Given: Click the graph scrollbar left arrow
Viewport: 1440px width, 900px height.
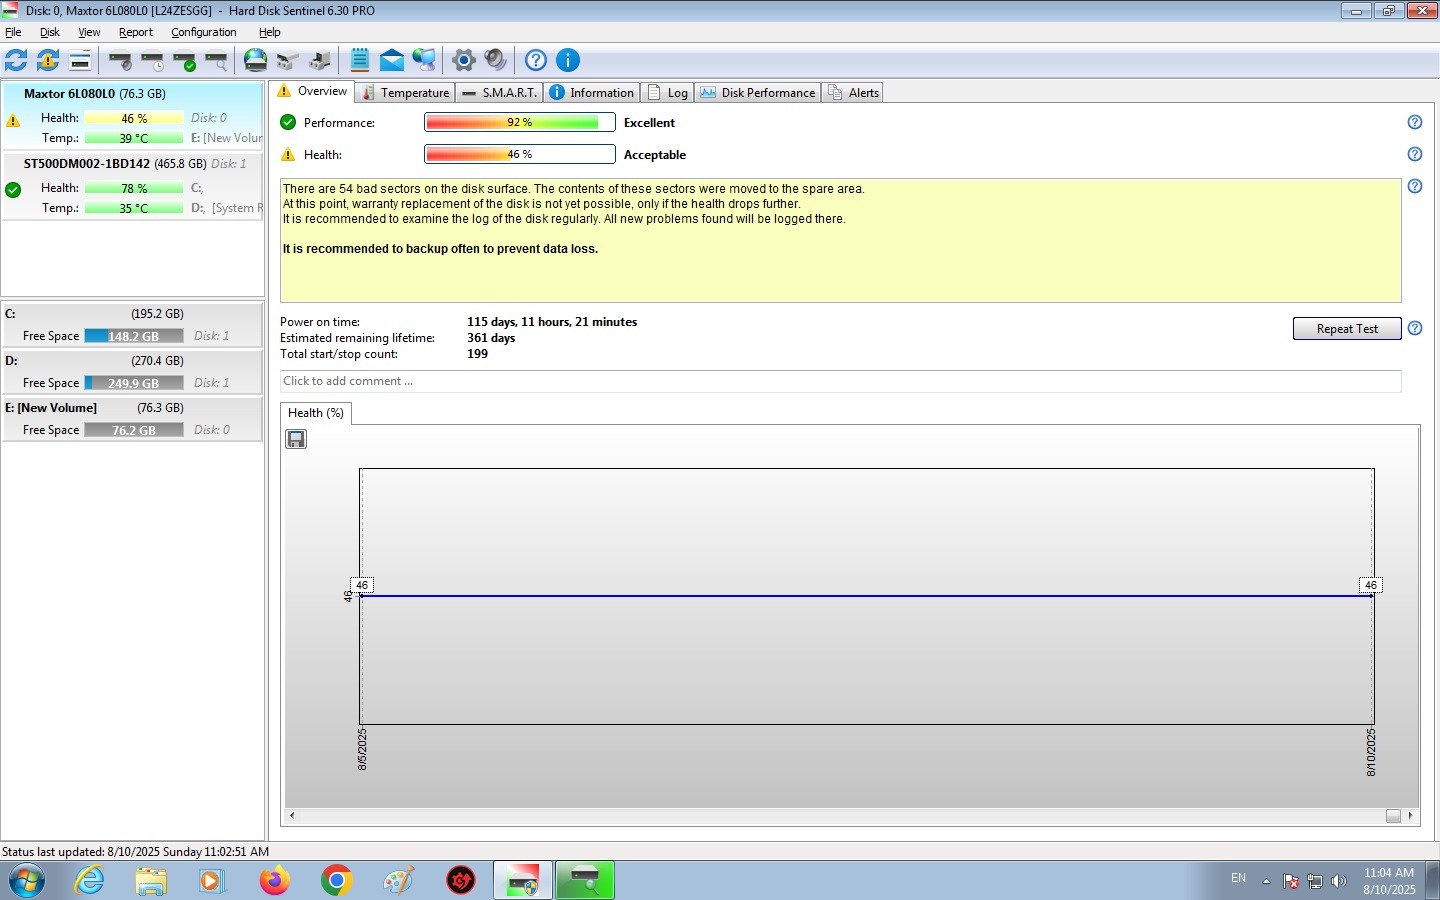Looking at the screenshot, I should 292,816.
